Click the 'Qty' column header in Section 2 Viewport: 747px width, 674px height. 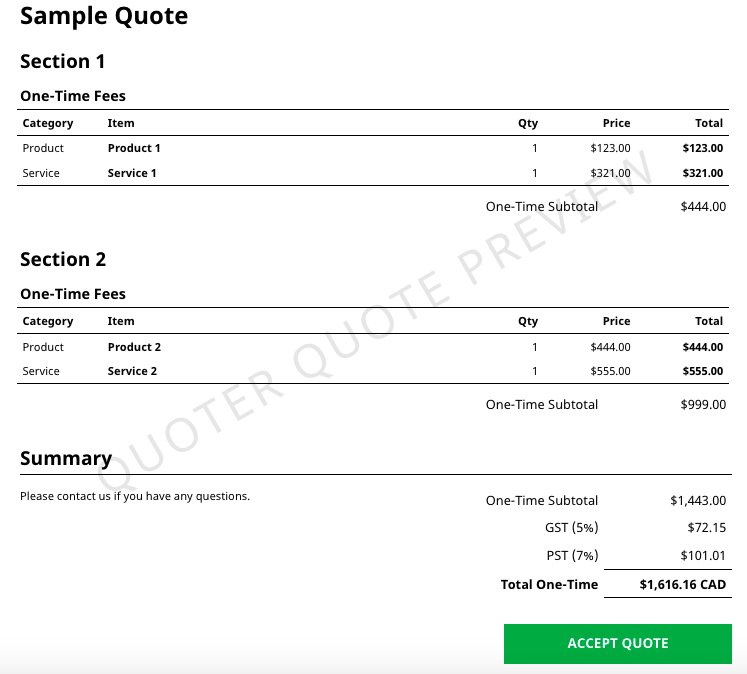528,322
